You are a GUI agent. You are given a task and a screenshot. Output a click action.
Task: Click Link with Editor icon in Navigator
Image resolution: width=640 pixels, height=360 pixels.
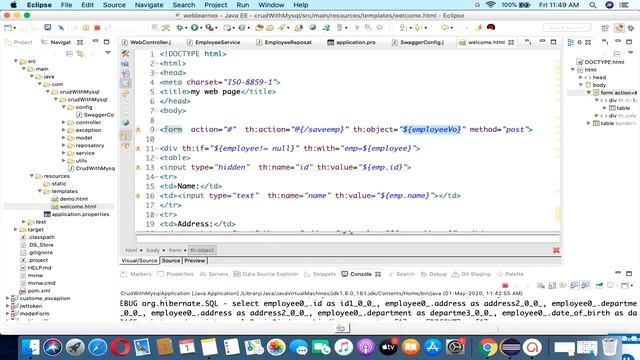pos(80,53)
